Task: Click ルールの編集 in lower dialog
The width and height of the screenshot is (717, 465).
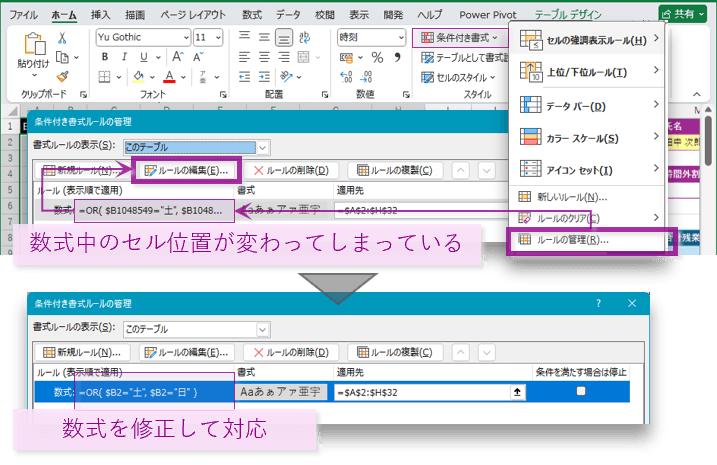Action: click(x=186, y=353)
